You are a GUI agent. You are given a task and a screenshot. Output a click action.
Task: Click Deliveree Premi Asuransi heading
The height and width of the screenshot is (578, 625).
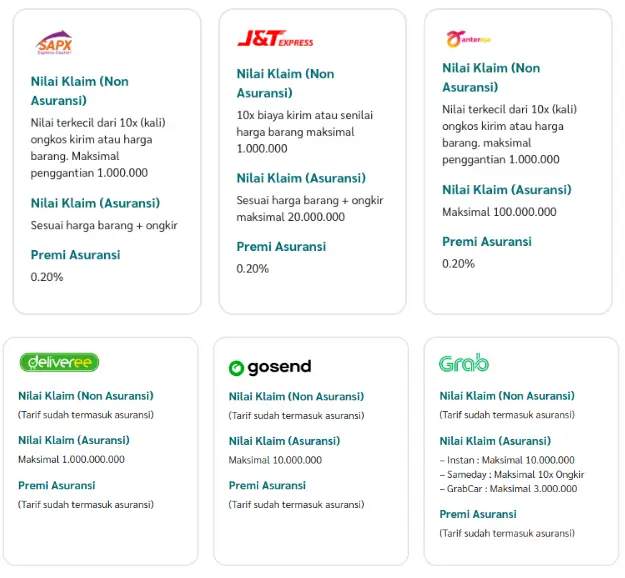(57, 485)
